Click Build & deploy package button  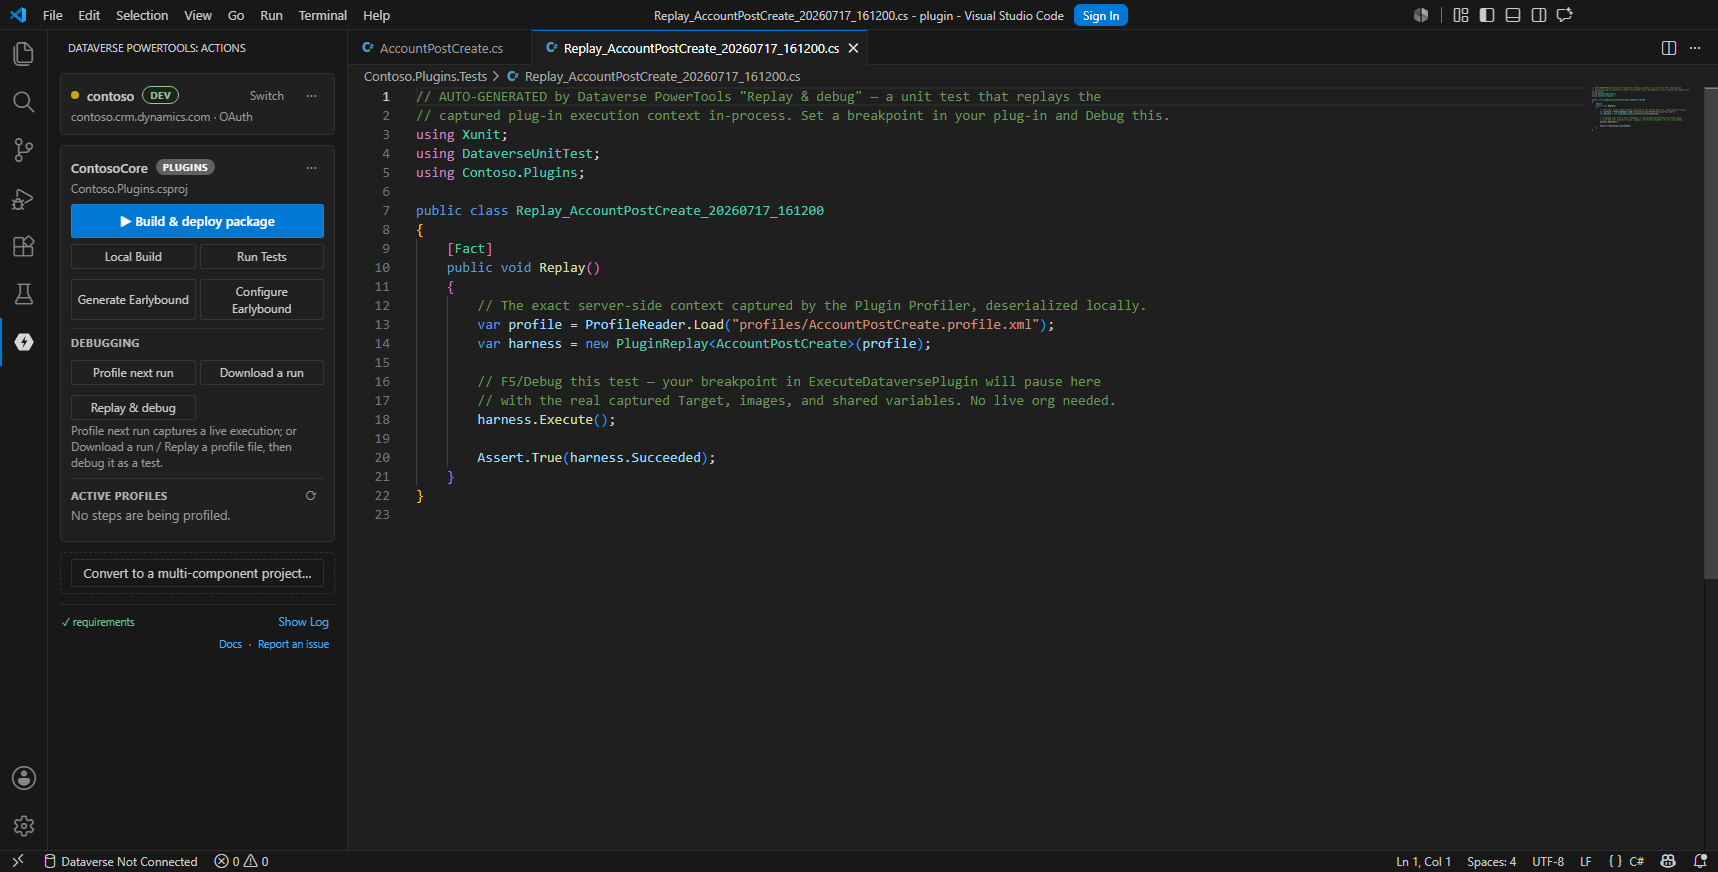(197, 221)
